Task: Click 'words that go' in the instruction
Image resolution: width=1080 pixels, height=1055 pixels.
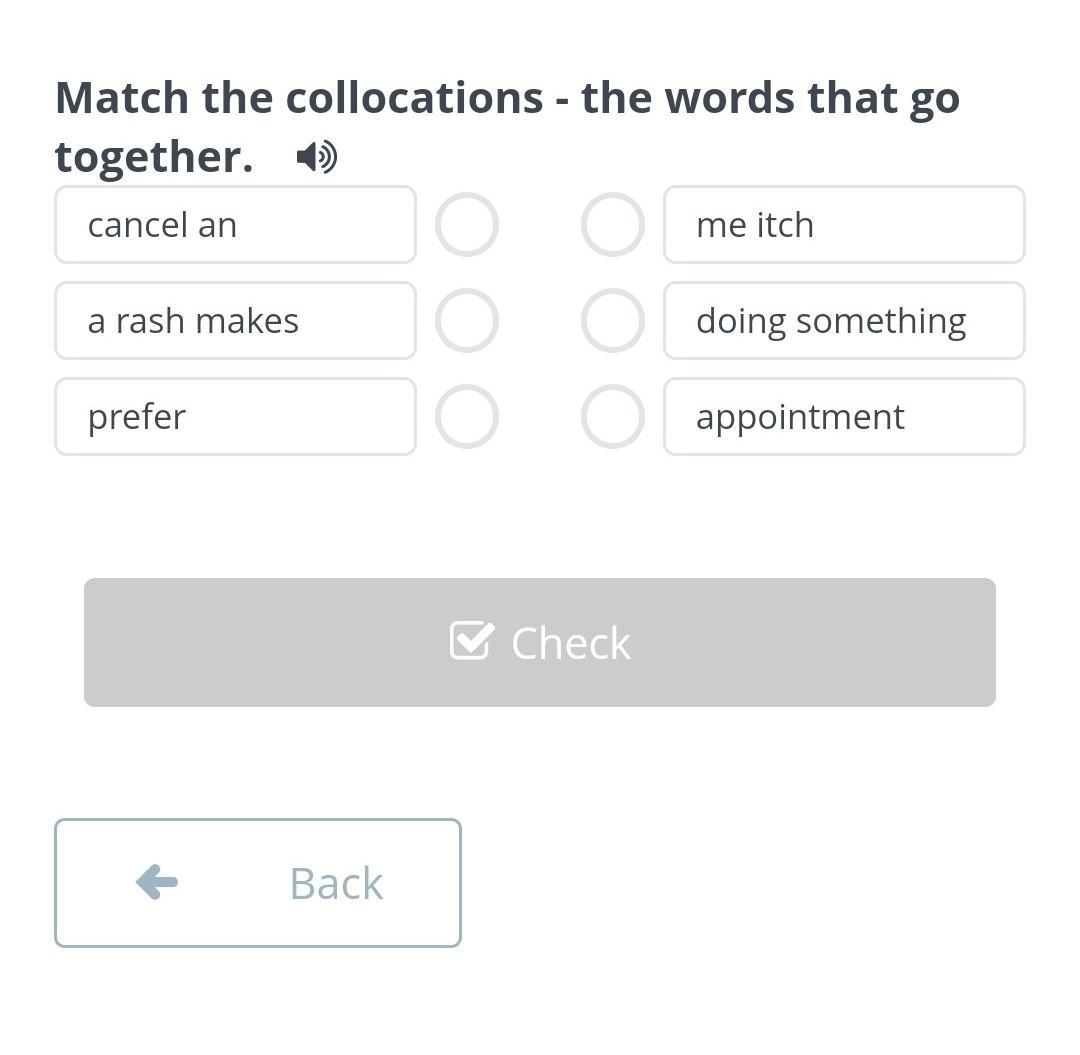Action: point(812,98)
